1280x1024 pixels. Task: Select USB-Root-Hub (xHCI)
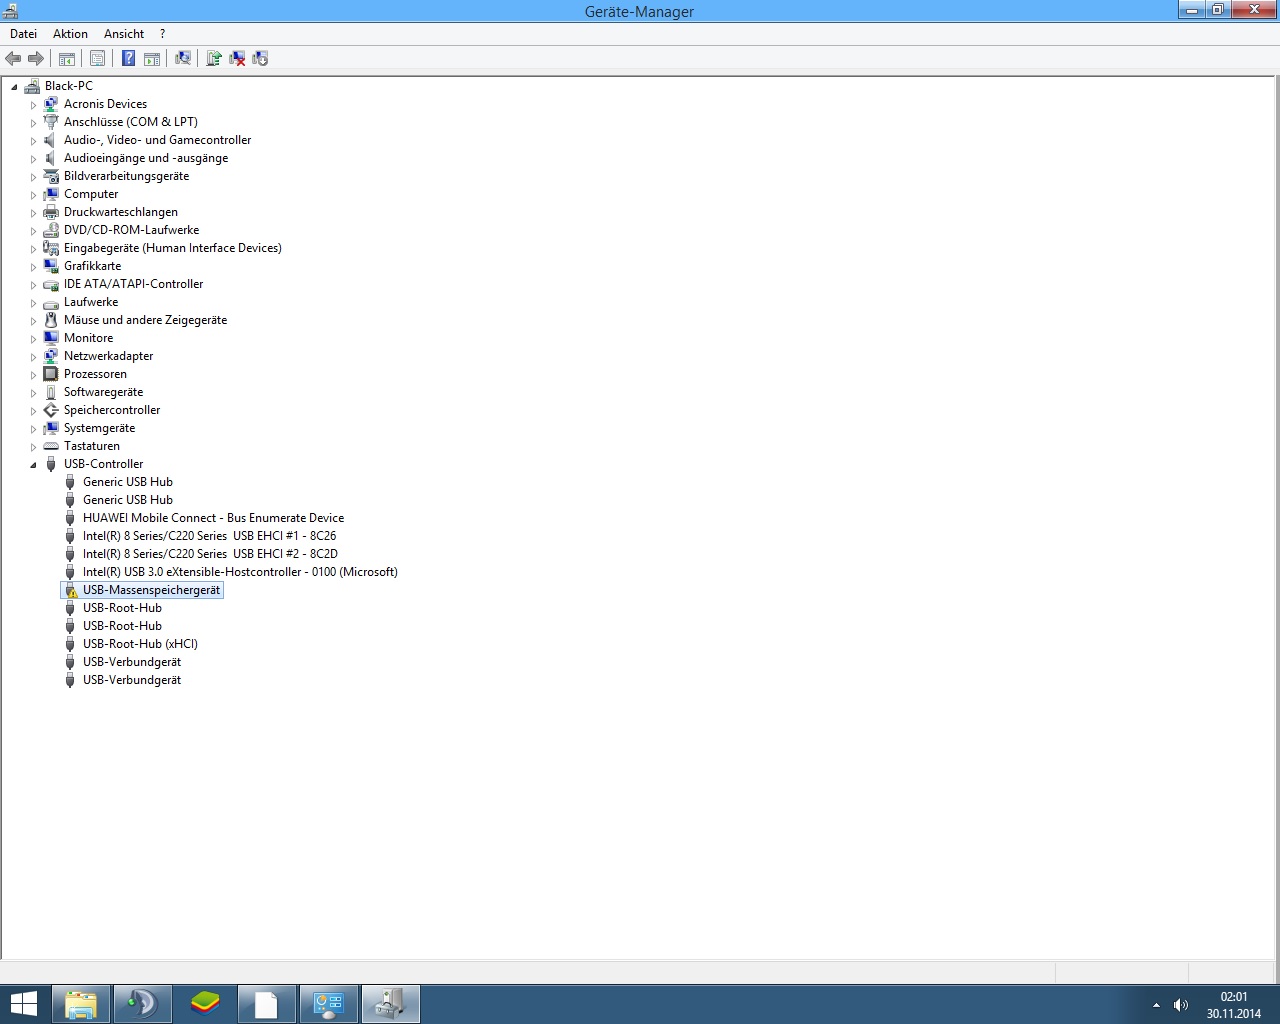[140, 644]
